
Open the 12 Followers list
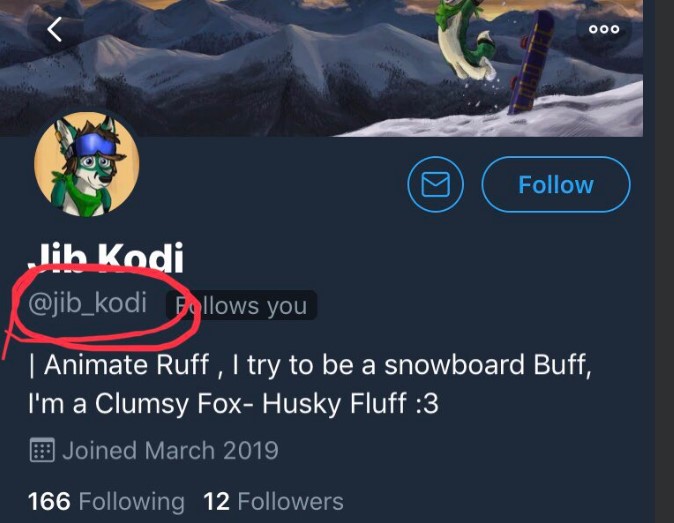(x=273, y=501)
